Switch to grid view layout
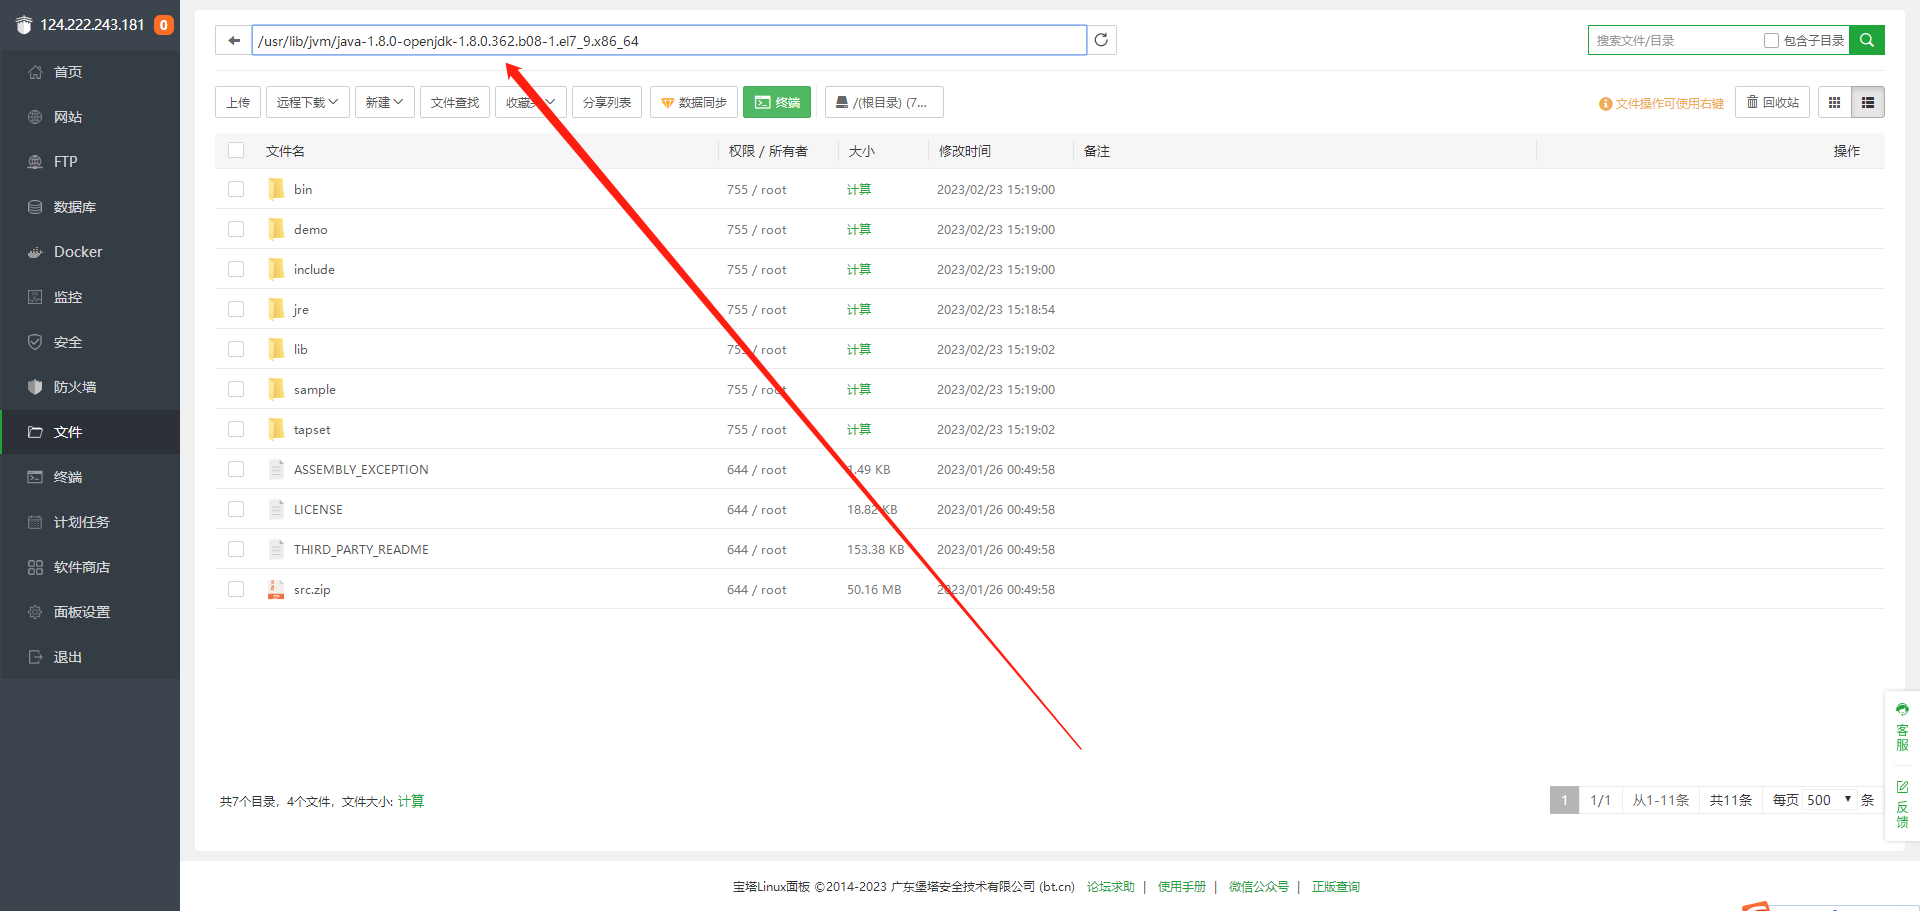Viewport: 1920px width, 911px height. (1834, 102)
